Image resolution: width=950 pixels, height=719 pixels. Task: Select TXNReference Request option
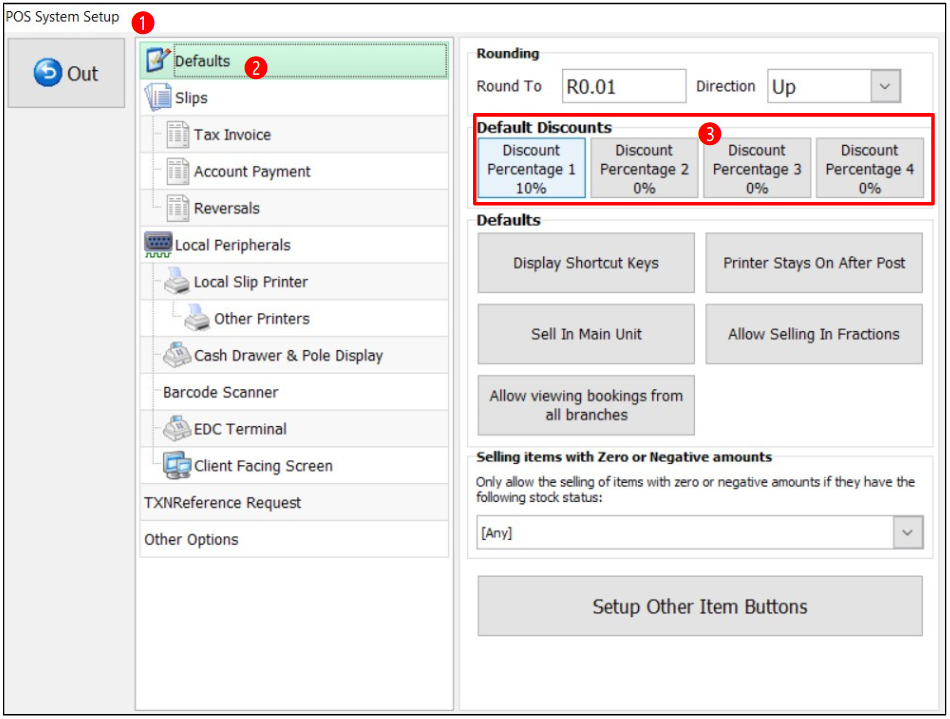click(294, 503)
